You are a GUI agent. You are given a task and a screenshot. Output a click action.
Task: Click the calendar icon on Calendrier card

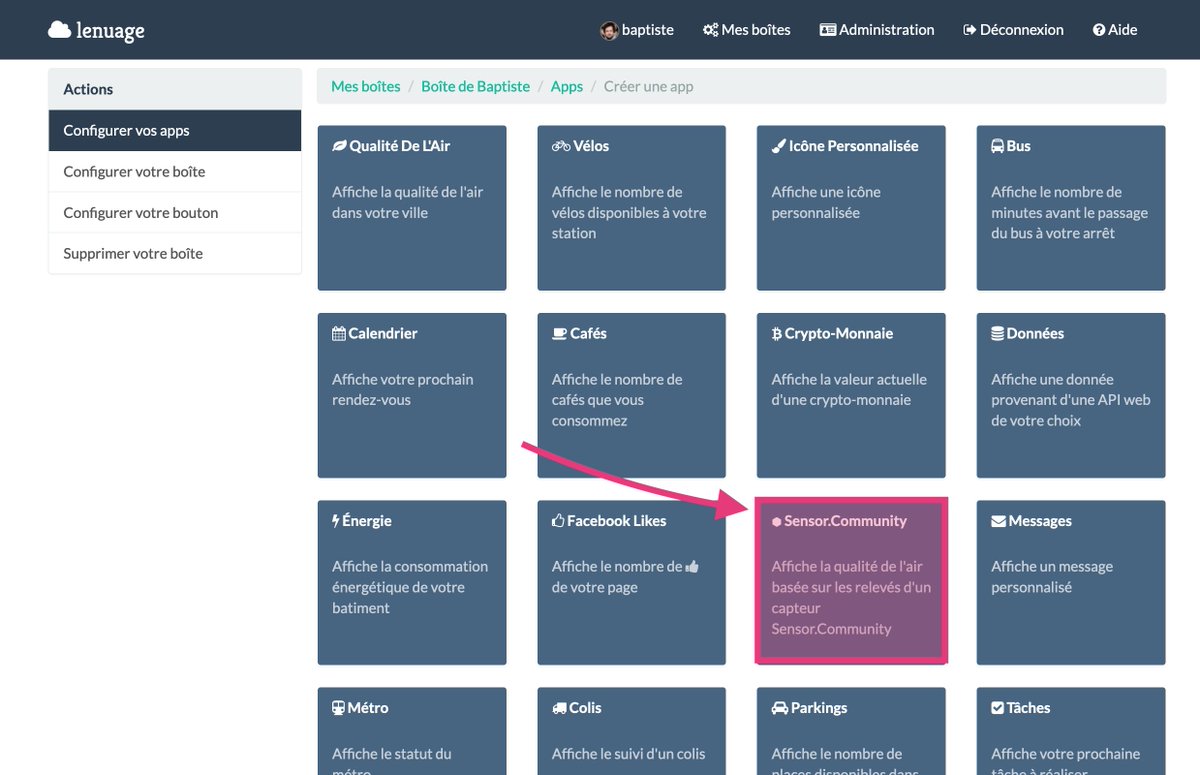pos(339,333)
